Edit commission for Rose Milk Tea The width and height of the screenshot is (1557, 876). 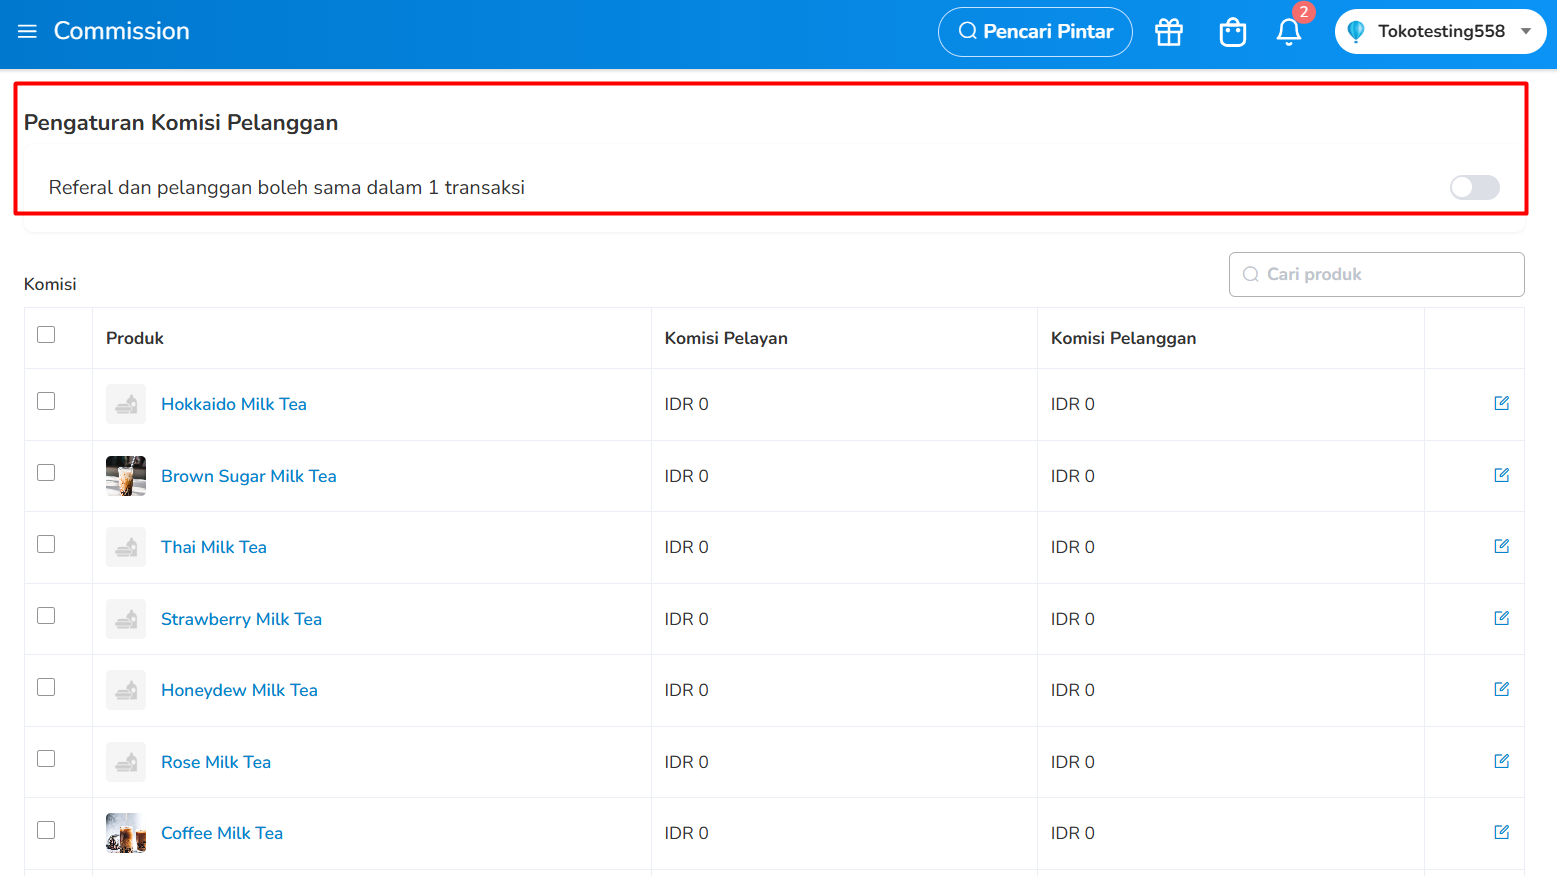point(1502,761)
